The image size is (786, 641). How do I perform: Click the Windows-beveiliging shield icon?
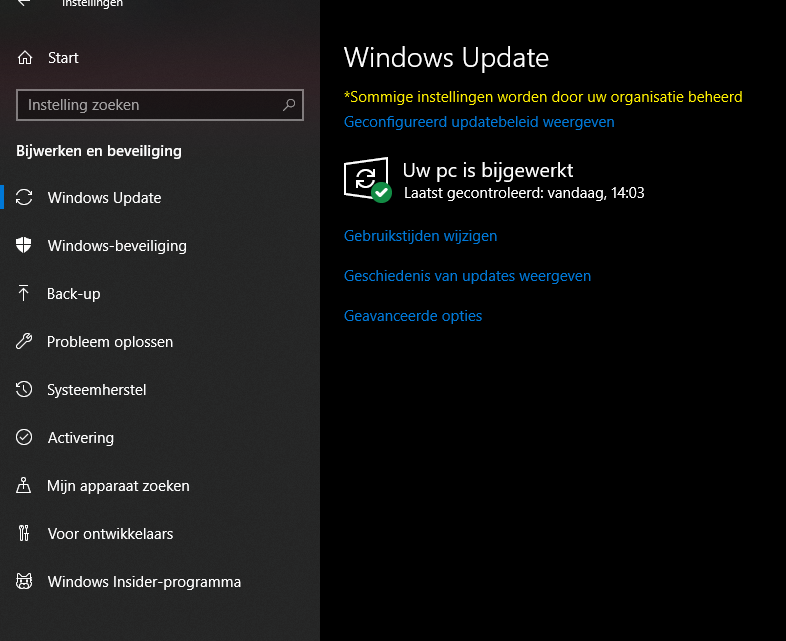point(24,245)
